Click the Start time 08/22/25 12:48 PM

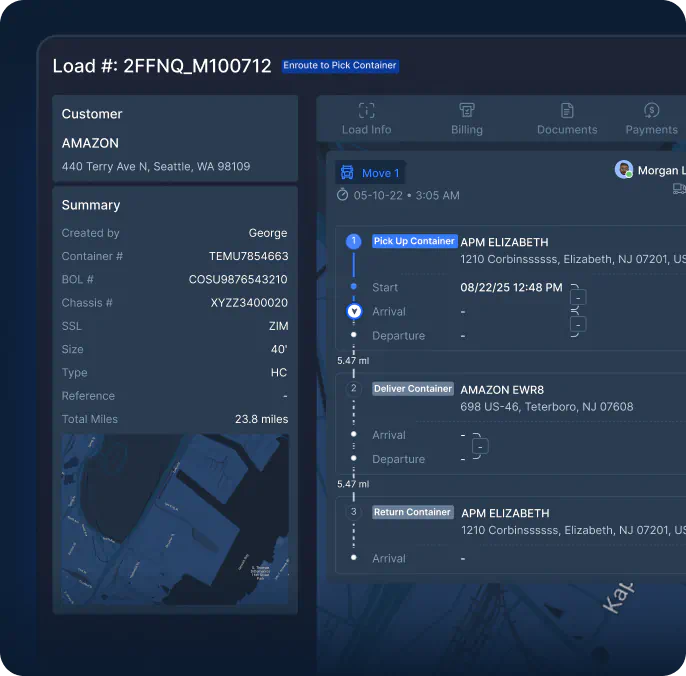(x=511, y=287)
